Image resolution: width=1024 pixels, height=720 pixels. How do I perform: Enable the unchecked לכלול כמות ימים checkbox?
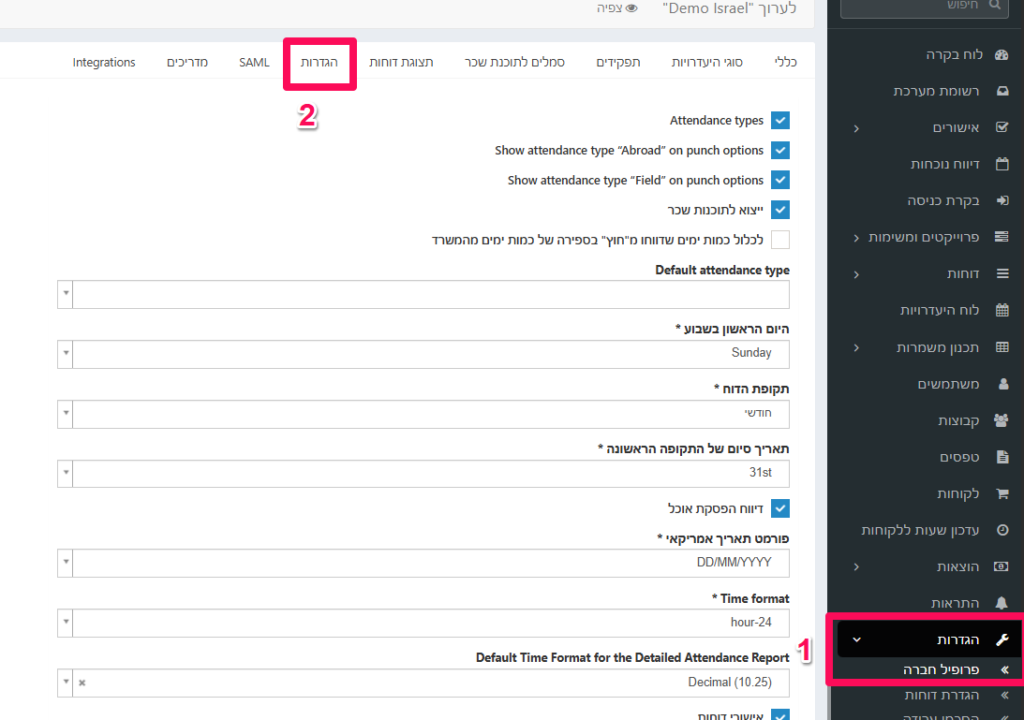(x=780, y=240)
